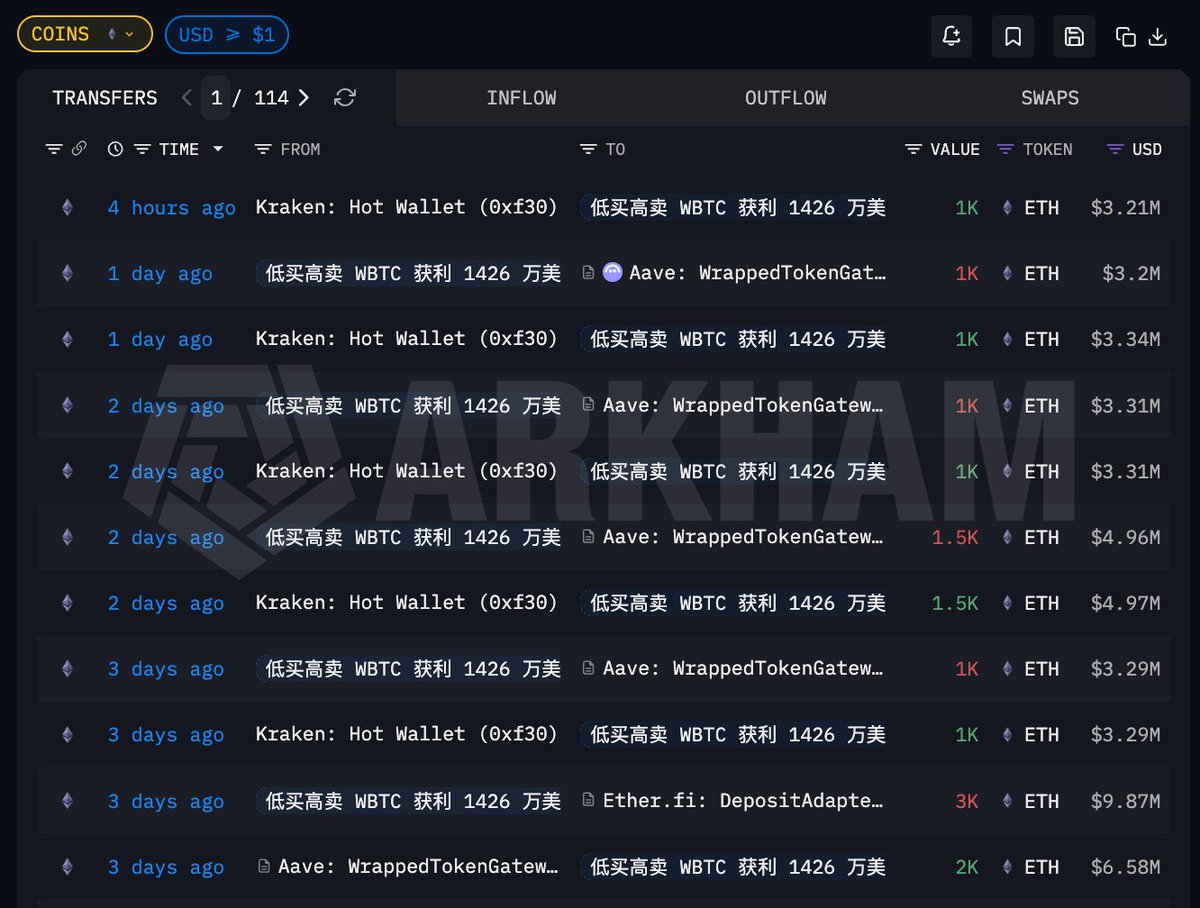This screenshot has width=1200, height=908.
Task: Click ETH token icon in the $4.96M row
Action: [x=1009, y=537]
